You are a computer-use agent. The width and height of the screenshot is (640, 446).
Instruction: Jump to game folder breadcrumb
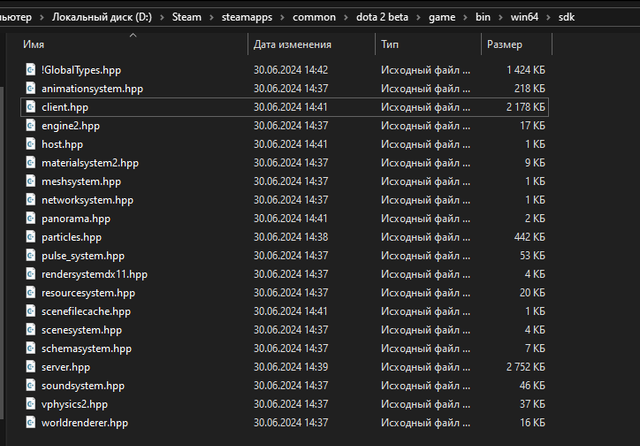[442, 17]
